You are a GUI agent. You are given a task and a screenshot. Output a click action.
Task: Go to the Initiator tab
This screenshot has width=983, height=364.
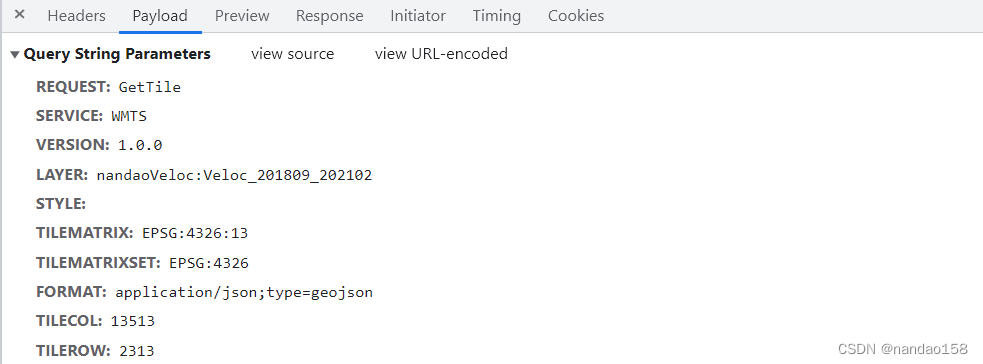click(x=418, y=16)
